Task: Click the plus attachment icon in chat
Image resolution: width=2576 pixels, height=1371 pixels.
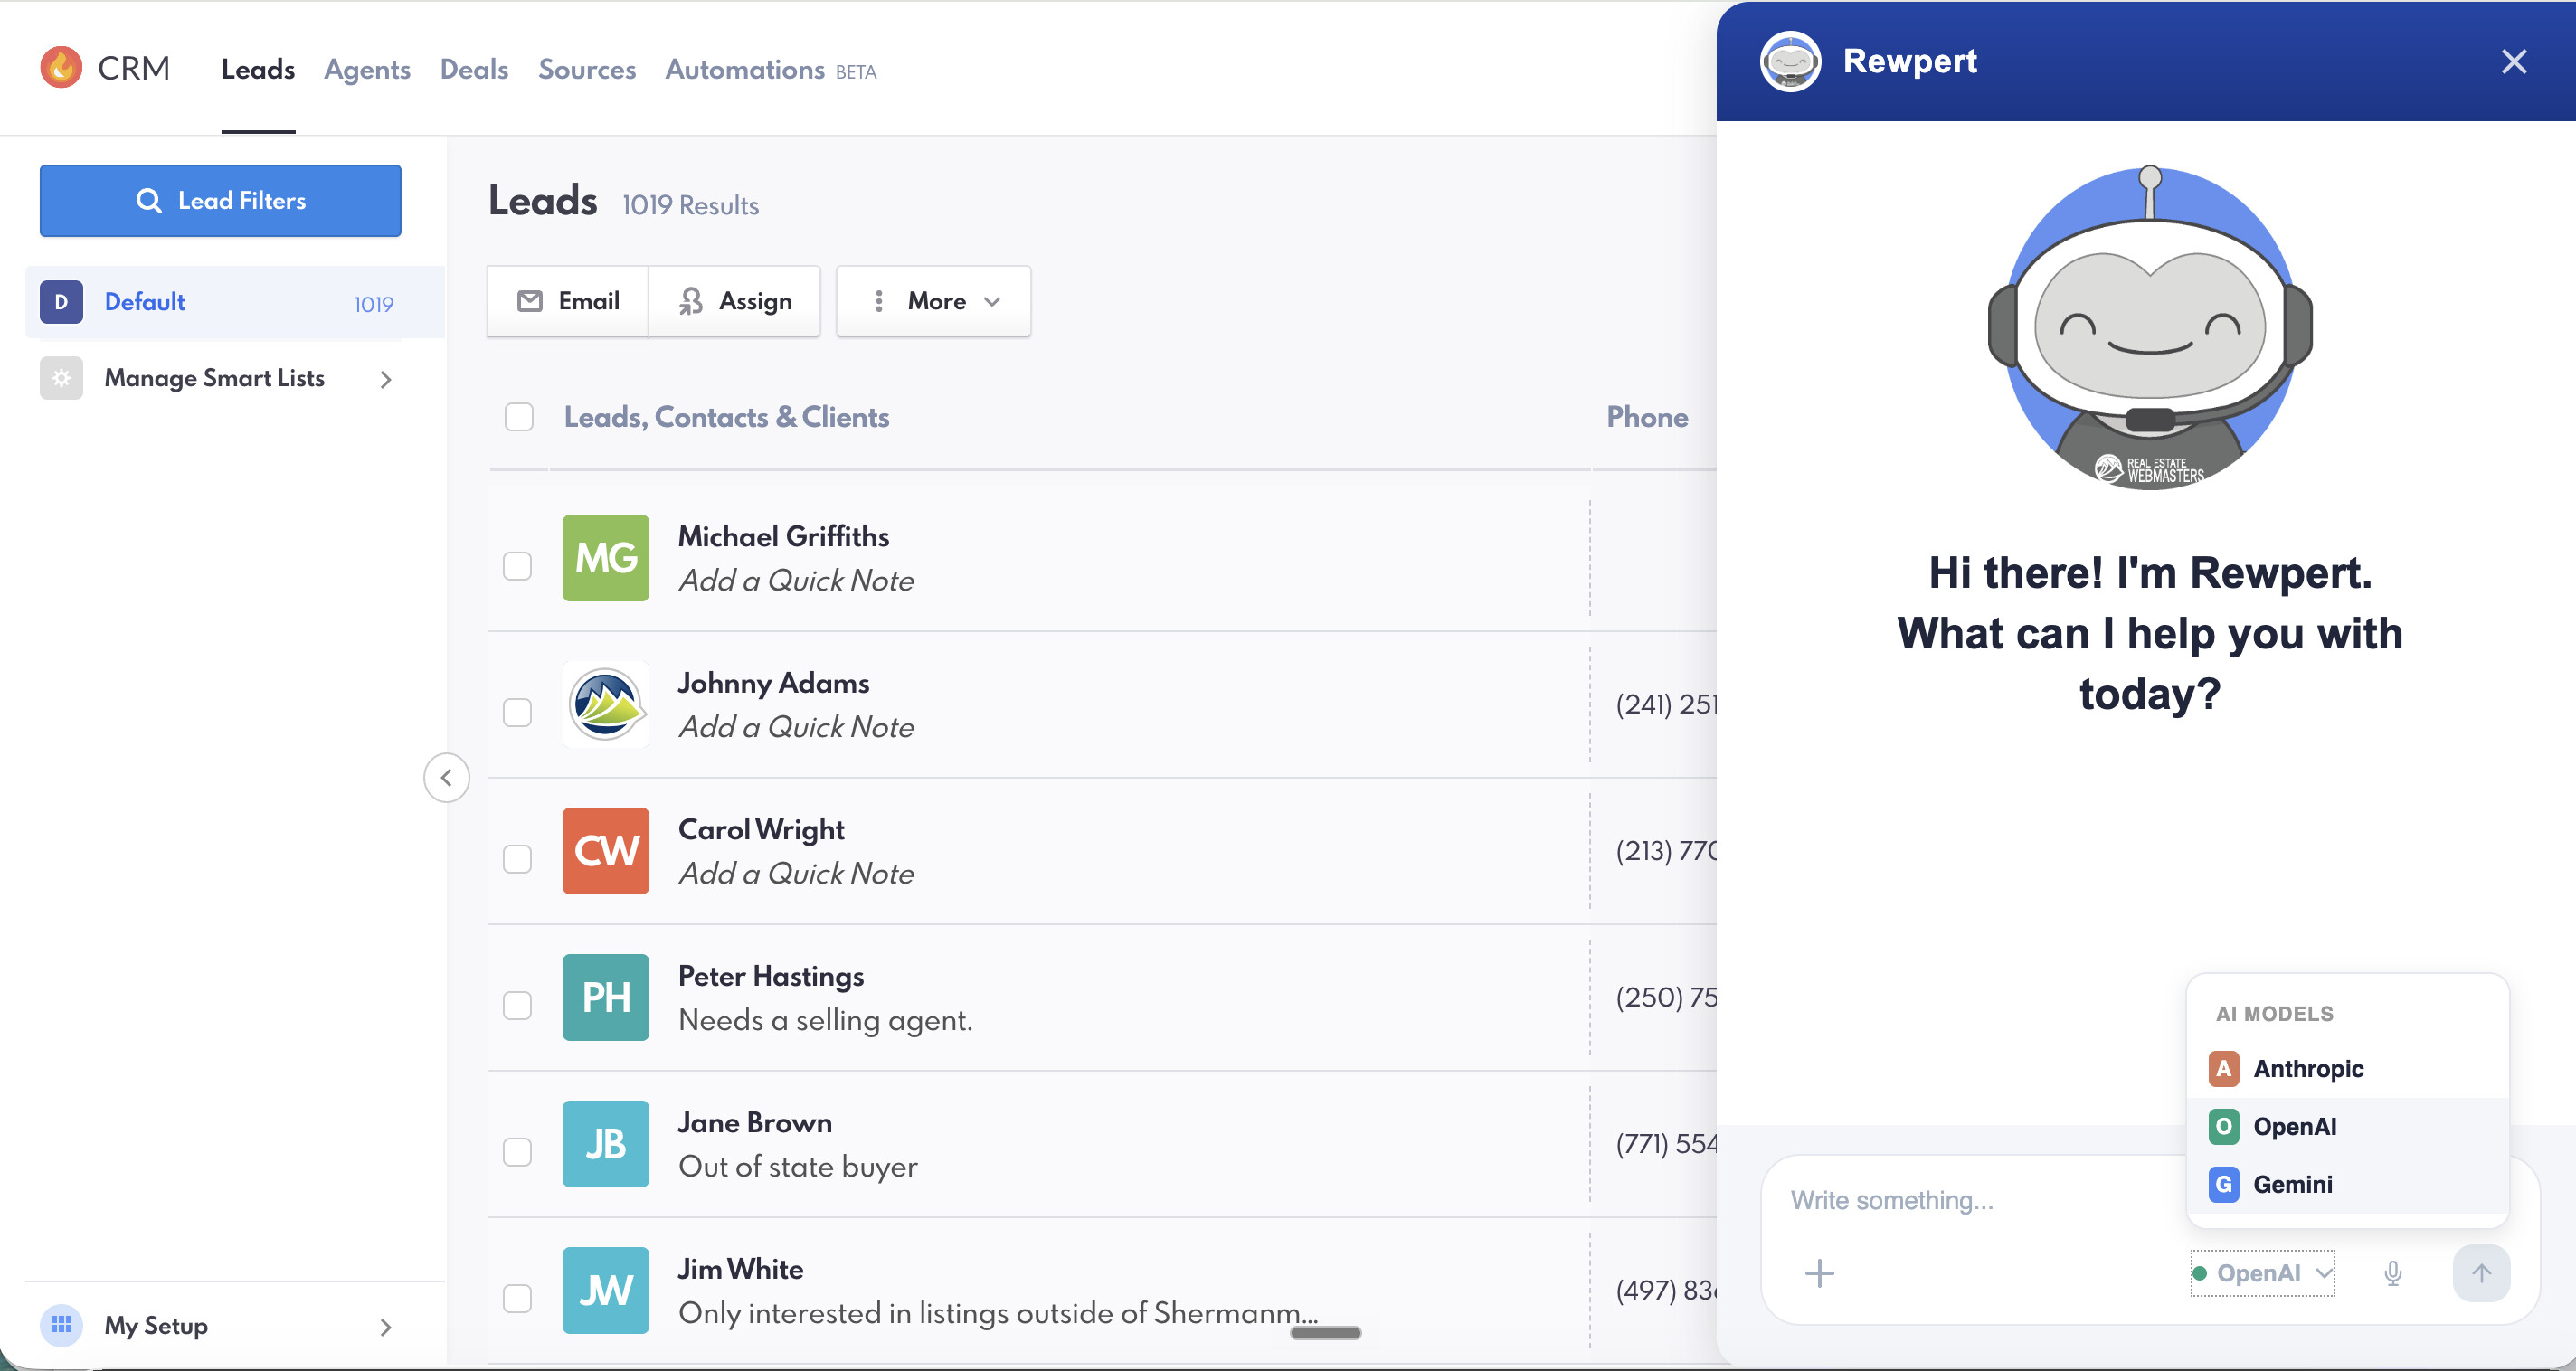Action: point(1820,1273)
